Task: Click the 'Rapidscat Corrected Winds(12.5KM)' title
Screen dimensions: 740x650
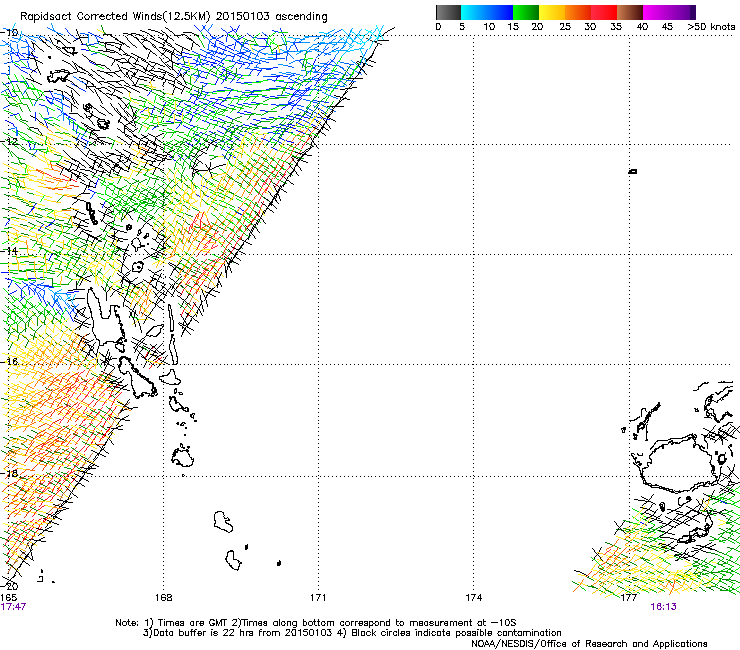Action: [115, 17]
